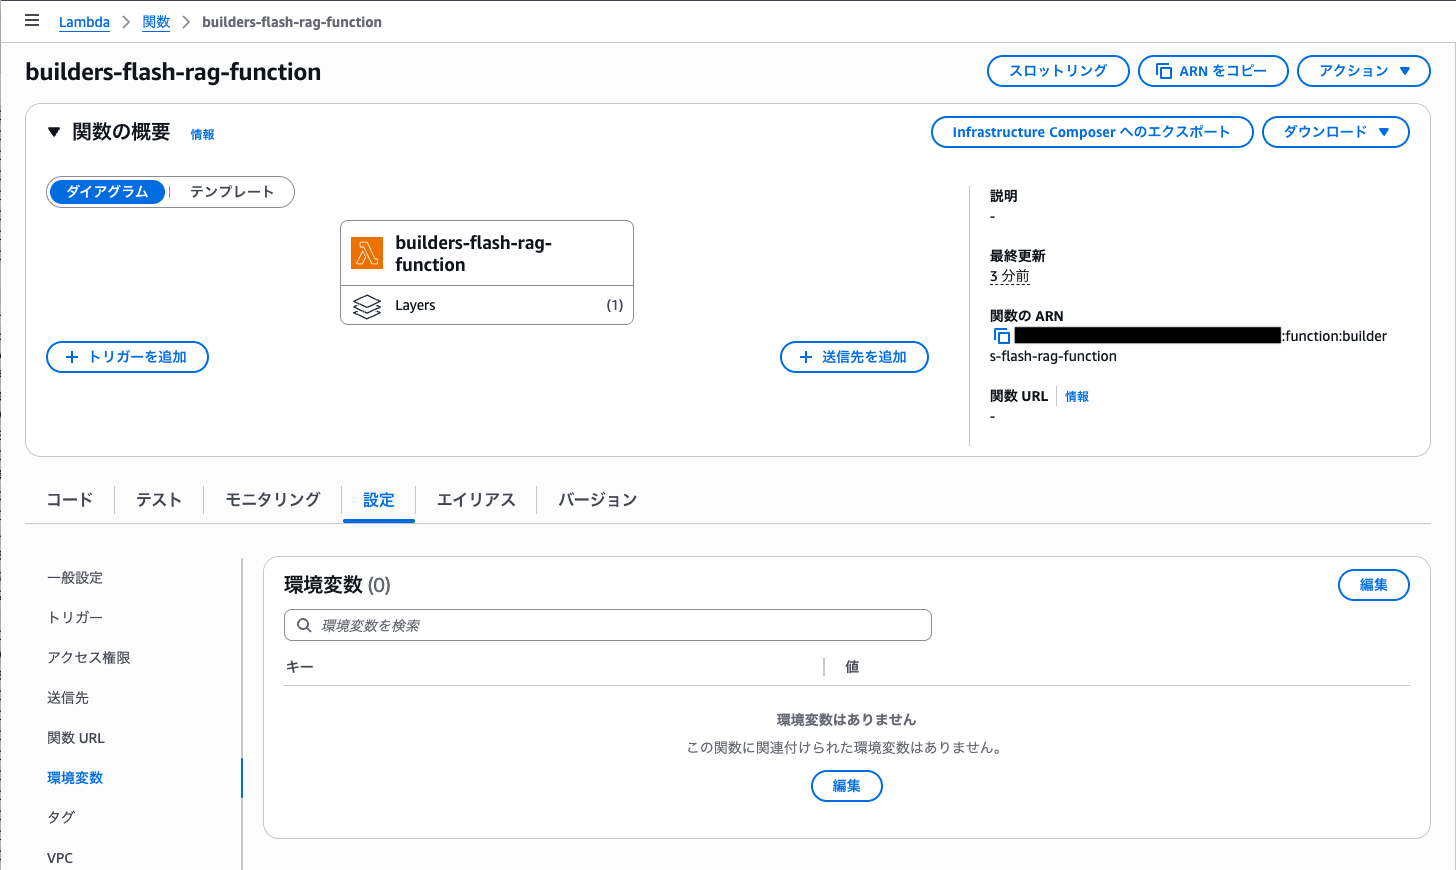Click the Lambda breadcrumb link

coord(84,22)
